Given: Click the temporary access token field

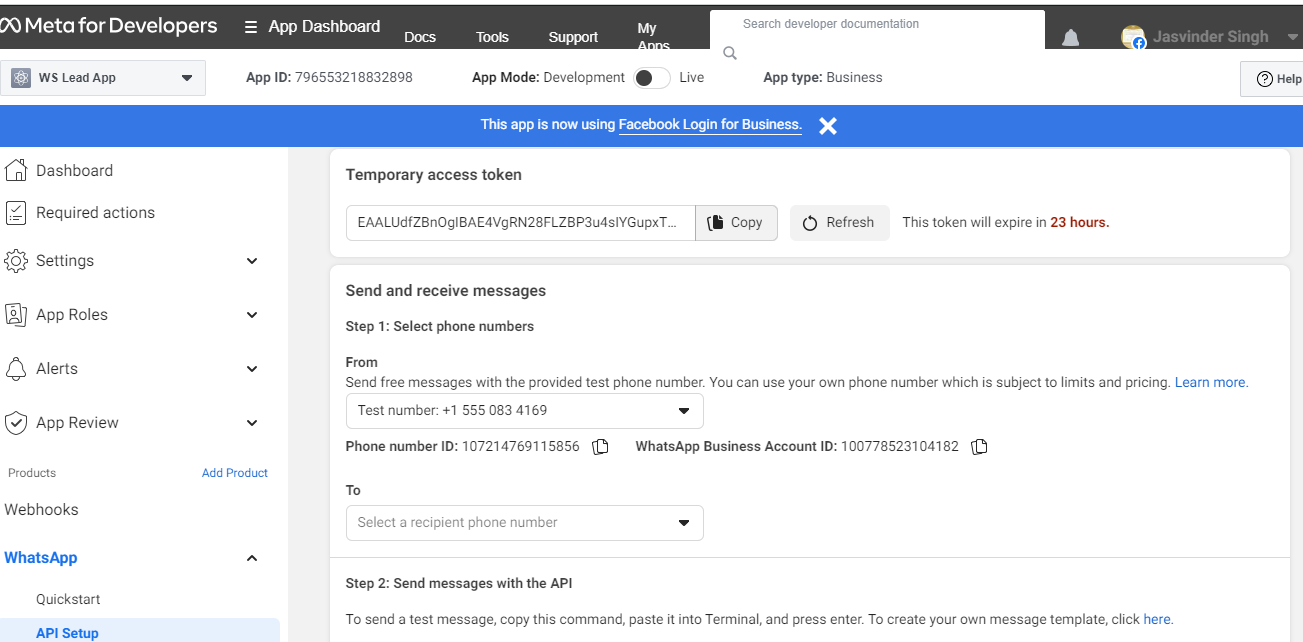Looking at the screenshot, I should pos(521,223).
